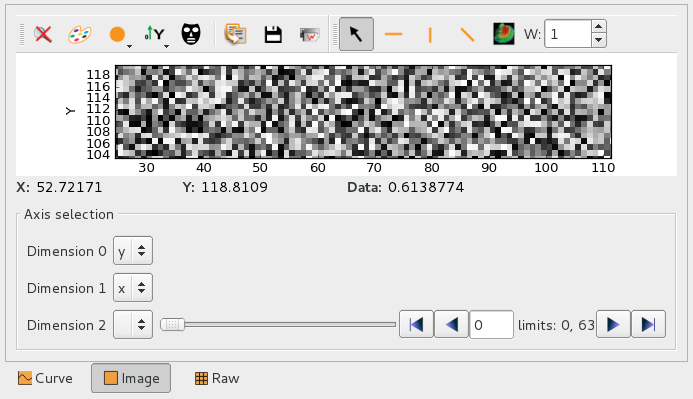Open Dimension 2 axis combo box
693x399 pixels.
(x=133, y=325)
